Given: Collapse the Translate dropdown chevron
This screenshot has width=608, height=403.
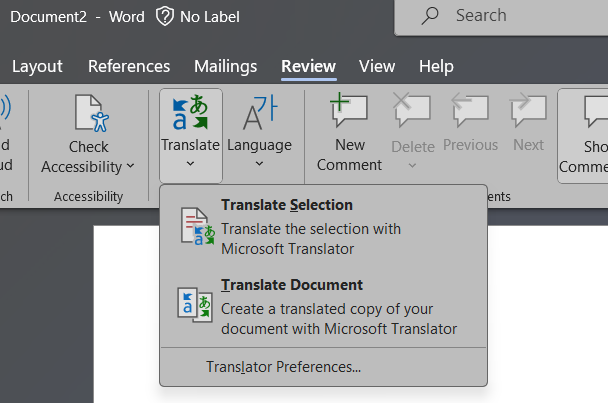Looking at the screenshot, I should click(190, 164).
